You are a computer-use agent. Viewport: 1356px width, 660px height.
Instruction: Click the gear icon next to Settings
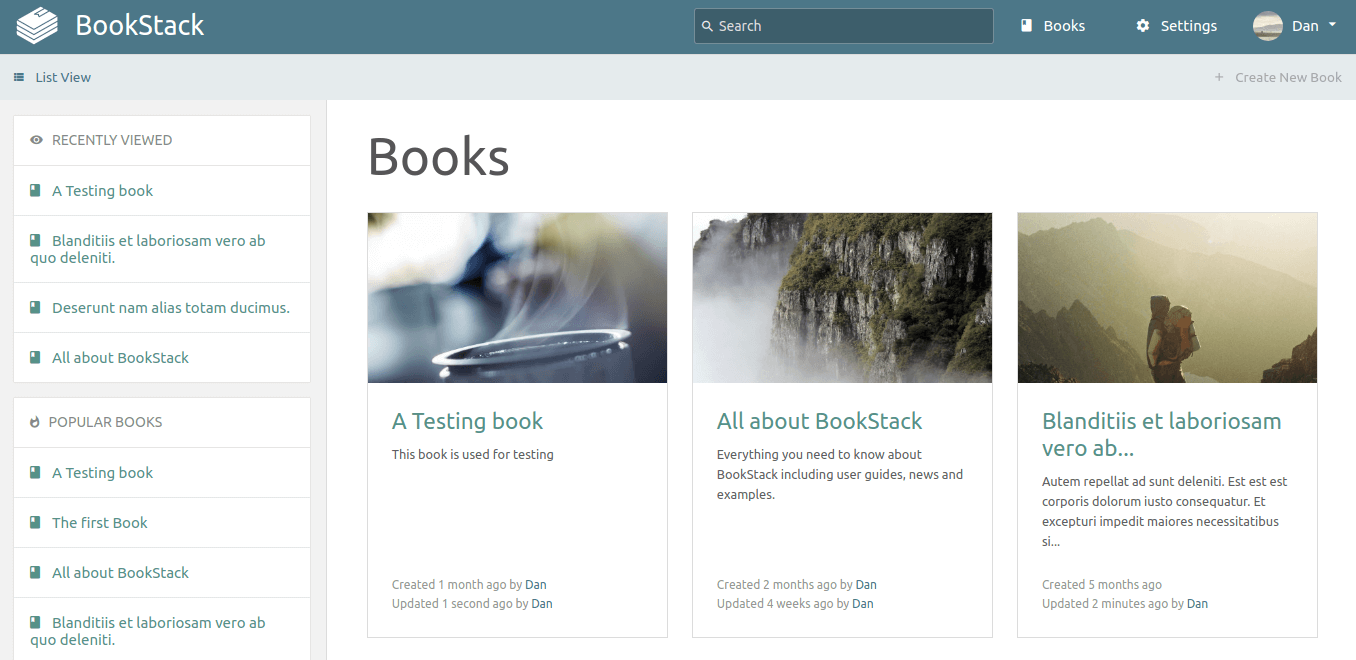(1143, 26)
